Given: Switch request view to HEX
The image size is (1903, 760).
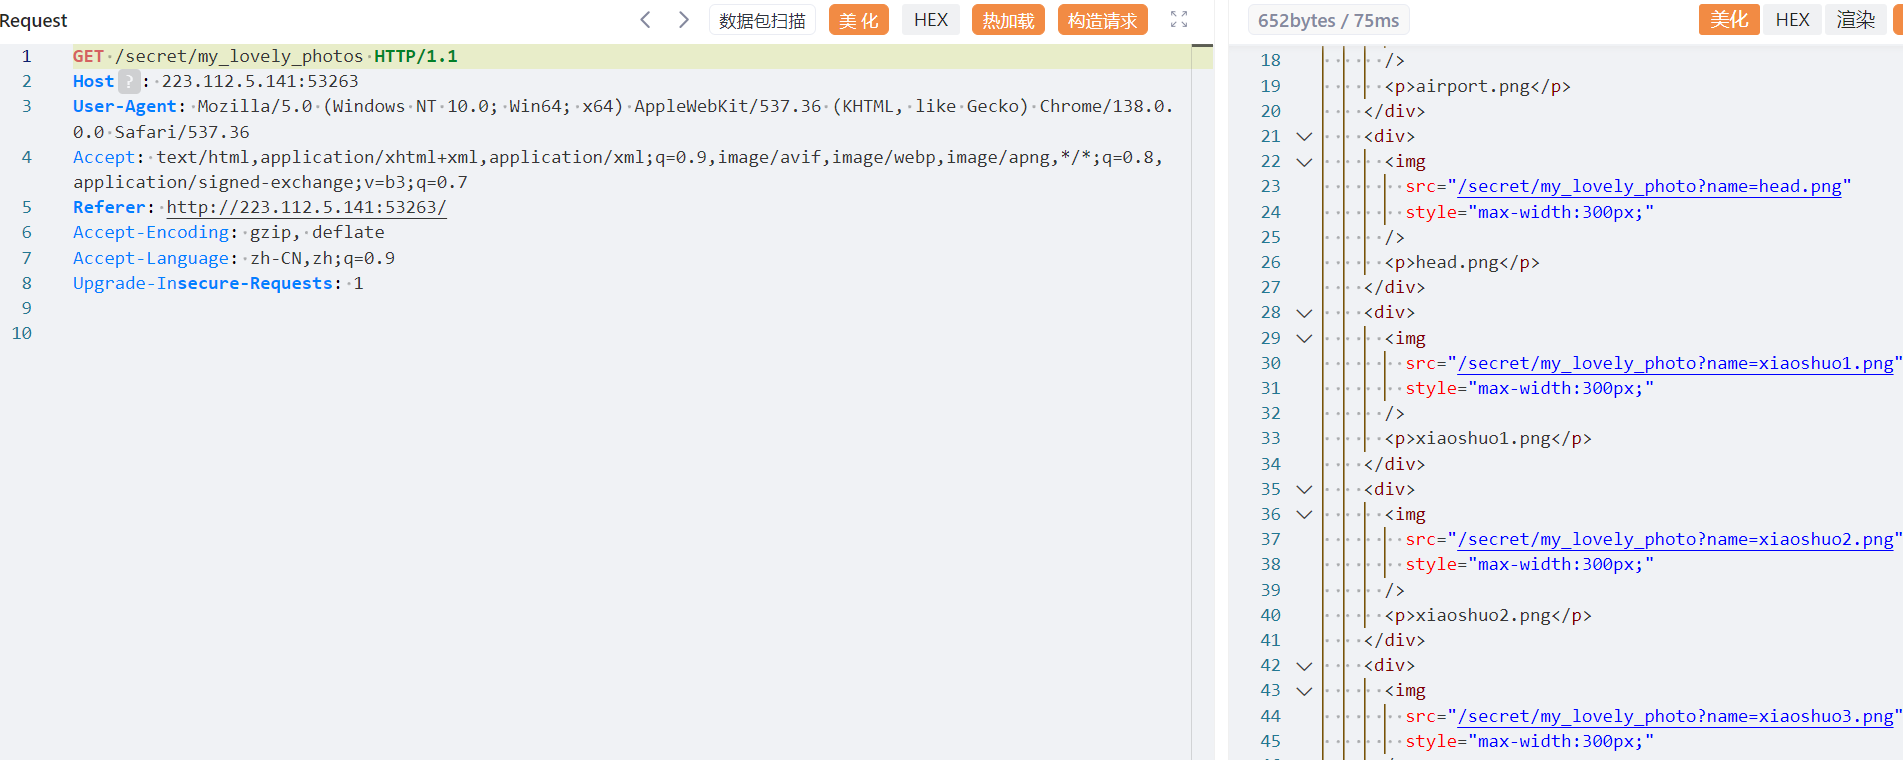Looking at the screenshot, I should (x=930, y=20).
